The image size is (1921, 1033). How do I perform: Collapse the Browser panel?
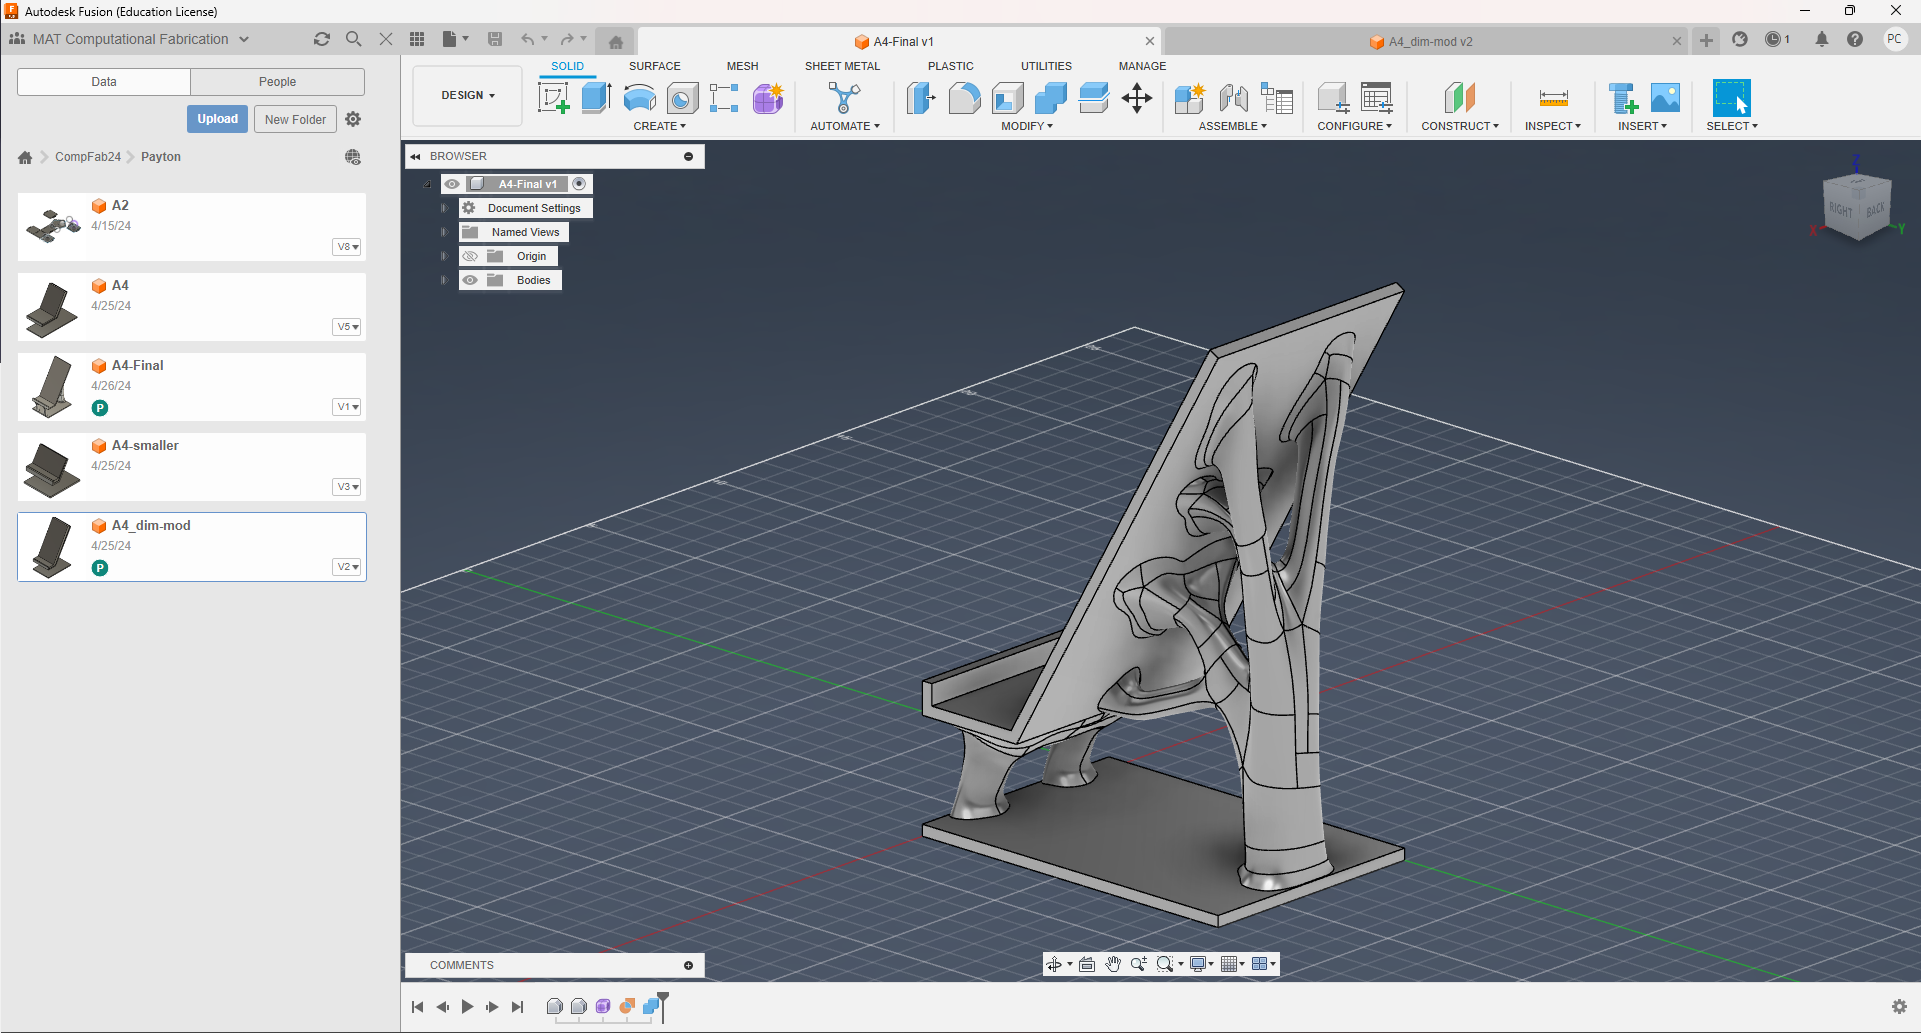pyautogui.click(x=415, y=156)
